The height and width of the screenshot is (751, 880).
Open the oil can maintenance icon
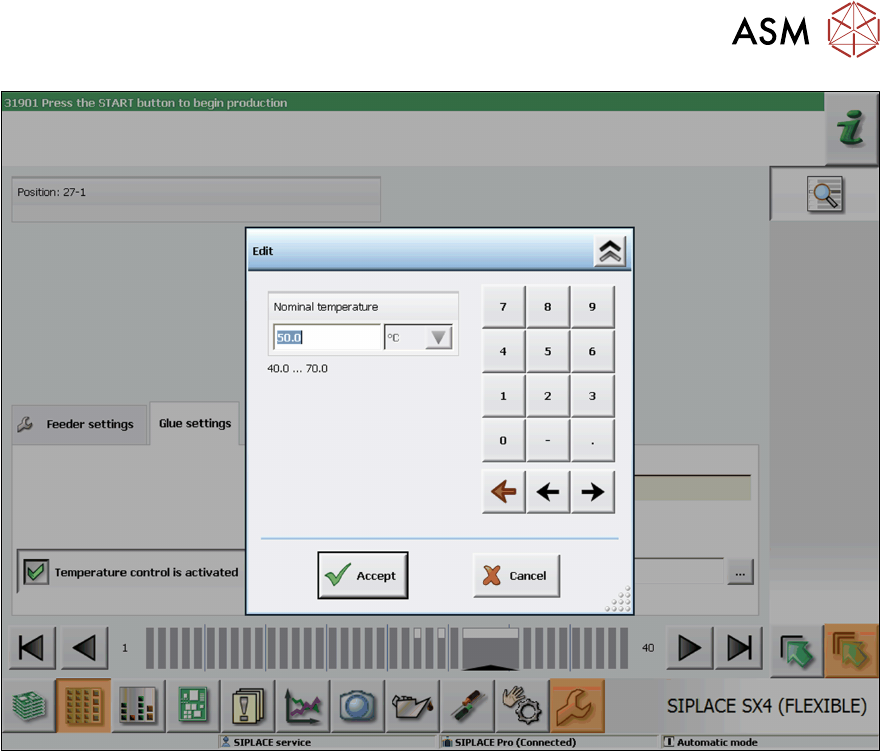(412, 706)
